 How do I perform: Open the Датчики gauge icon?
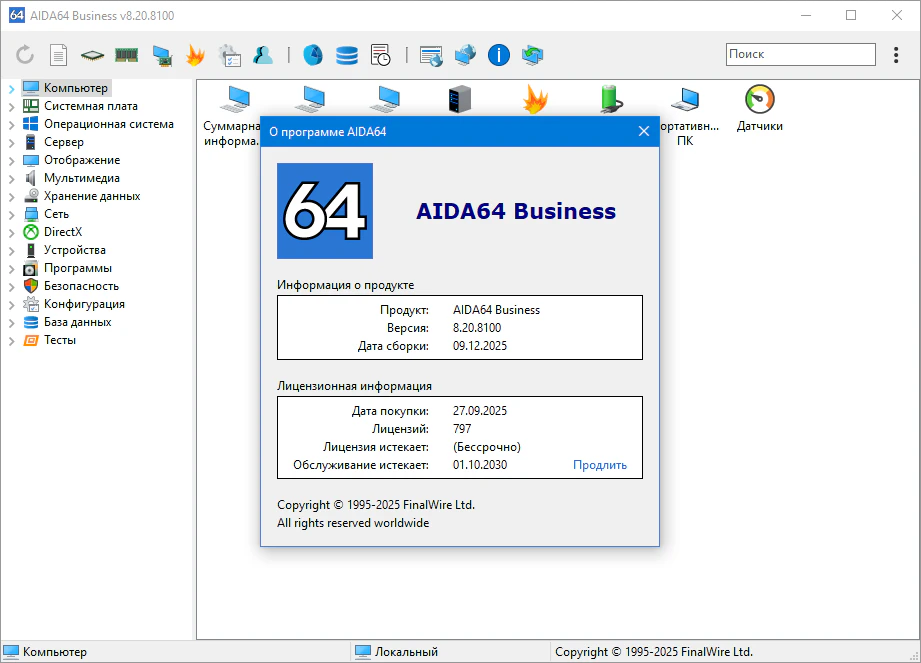pyautogui.click(x=760, y=99)
